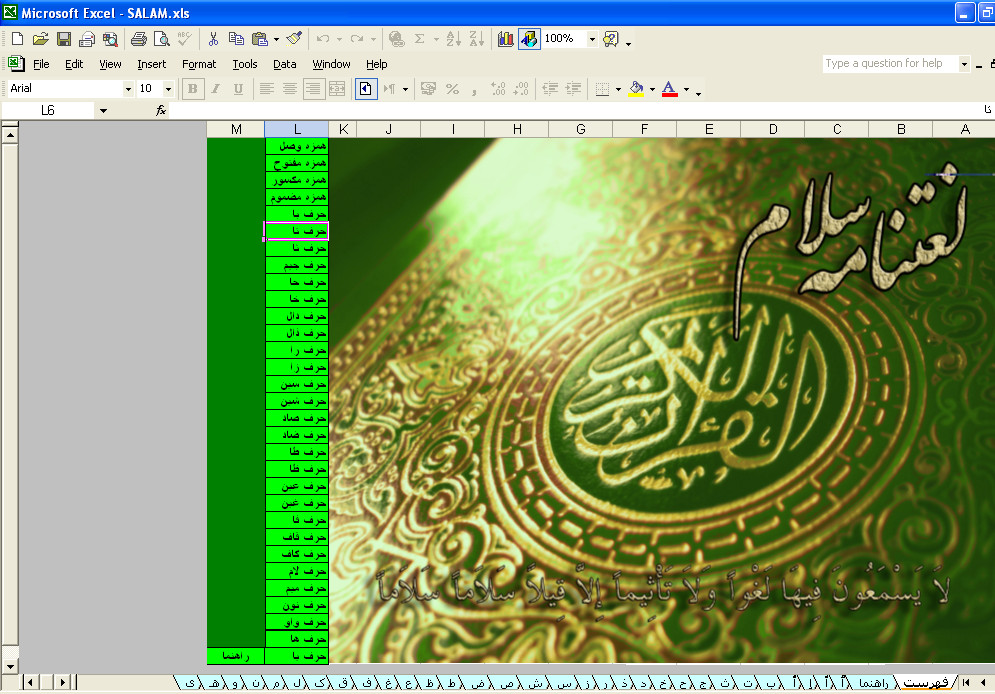The width and height of the screenshot is (995, 694).
Task: Open the Paste options dropdown arrow
Action: (276, 39)
